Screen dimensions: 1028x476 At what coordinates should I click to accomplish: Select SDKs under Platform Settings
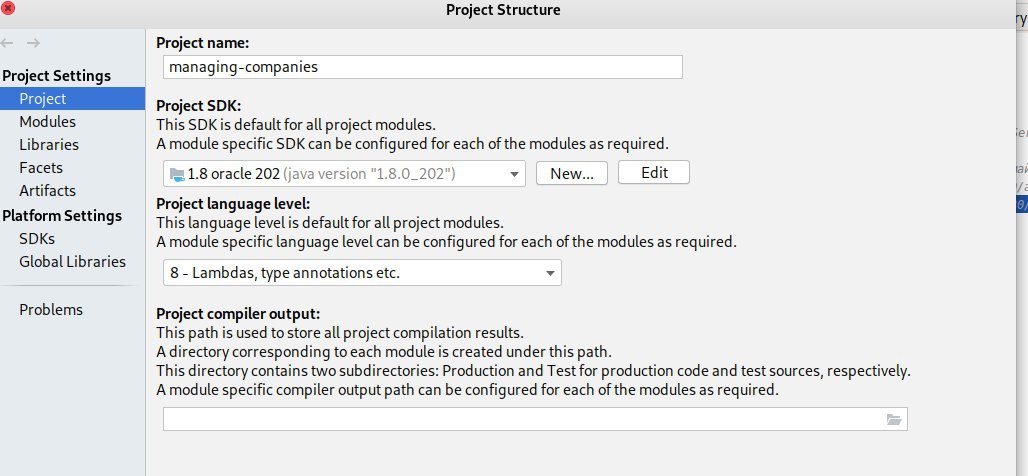click(x=37, y=239)
